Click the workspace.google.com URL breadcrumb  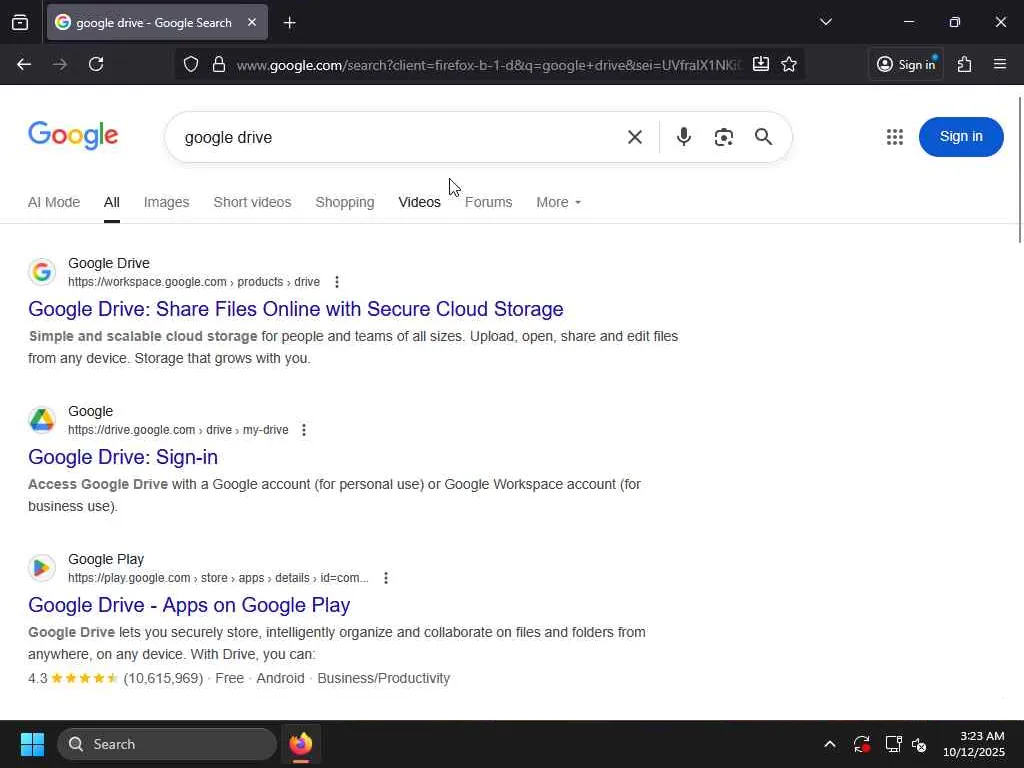click(x=194, y=282)
